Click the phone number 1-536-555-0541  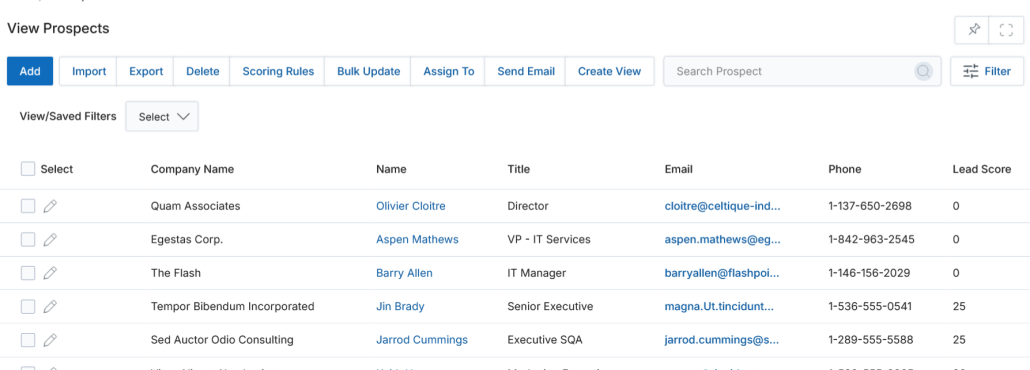coord(870,306)
